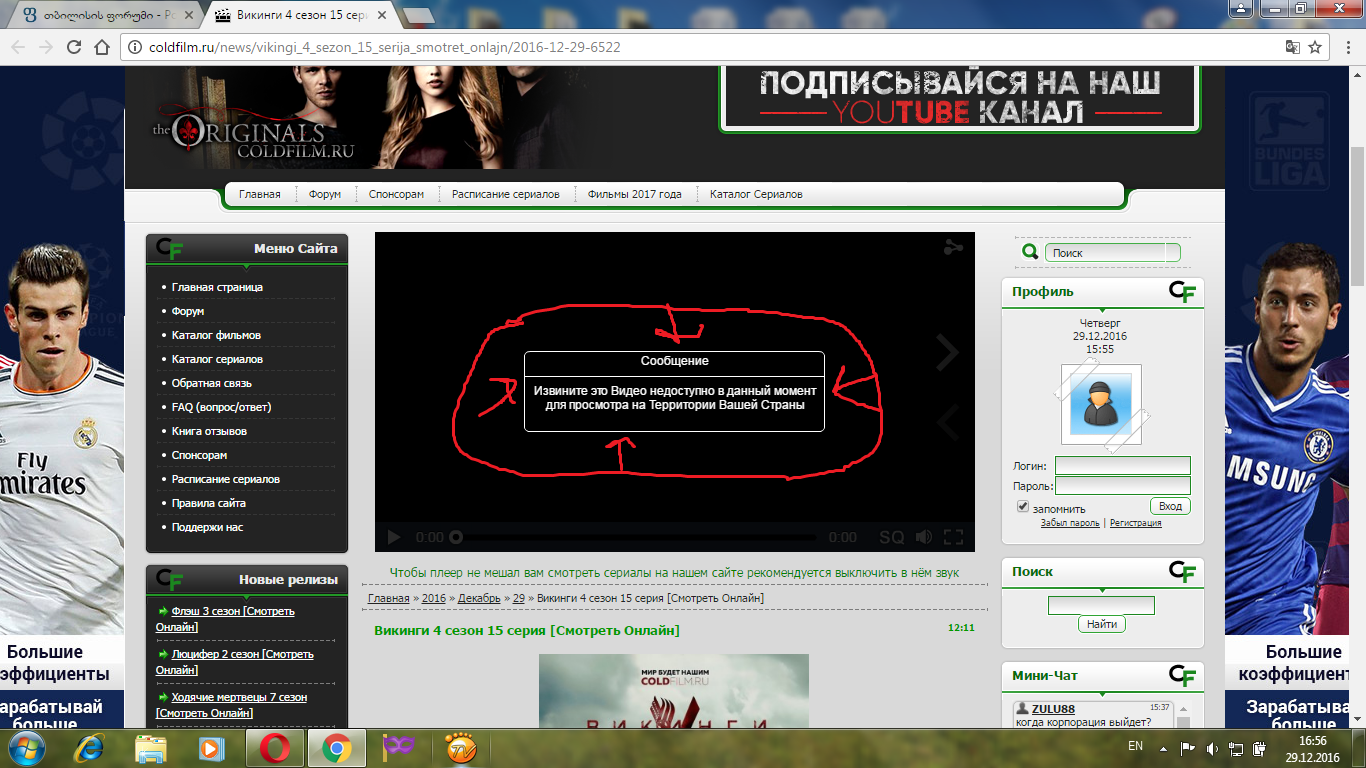This screenshot has width=1366, height=768.
Task: Click the video progress seek bar
Action: (636, 537)
